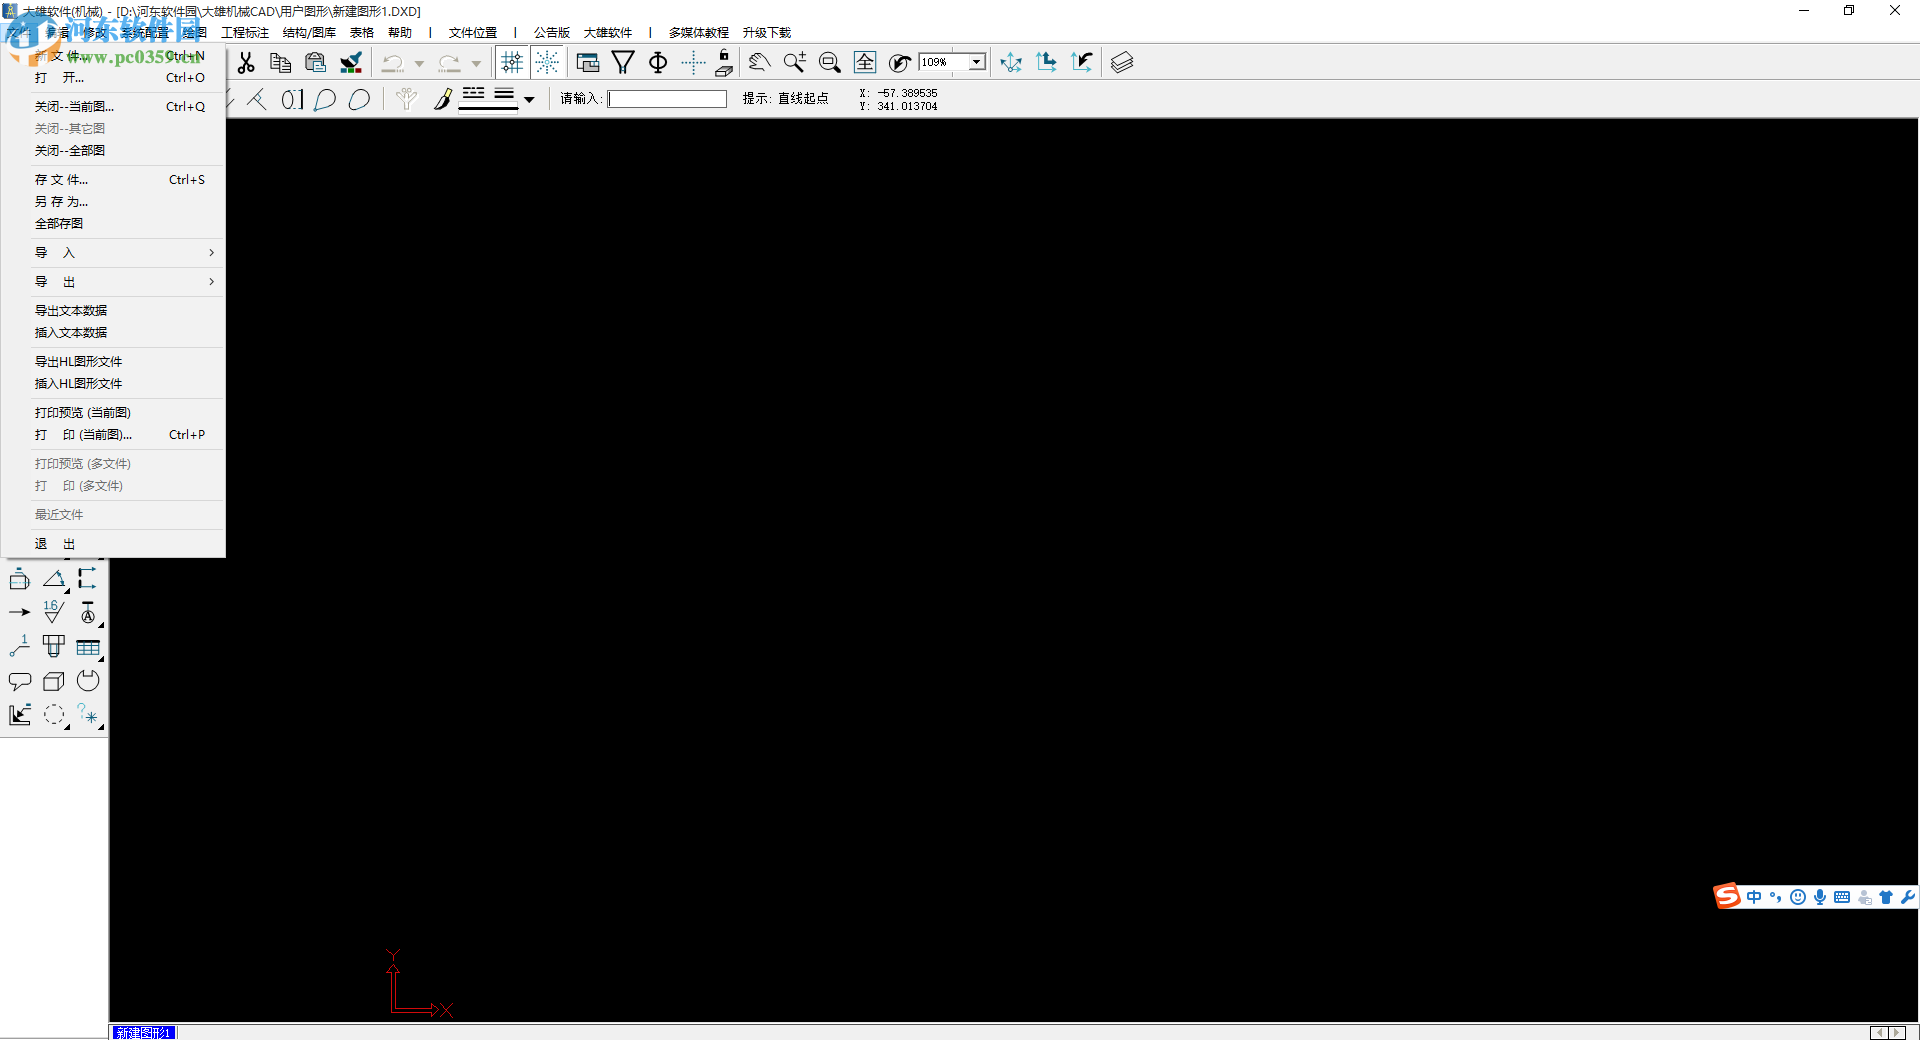Click the window layout icon
1920x1040 pixels.
tap(588, 63)
